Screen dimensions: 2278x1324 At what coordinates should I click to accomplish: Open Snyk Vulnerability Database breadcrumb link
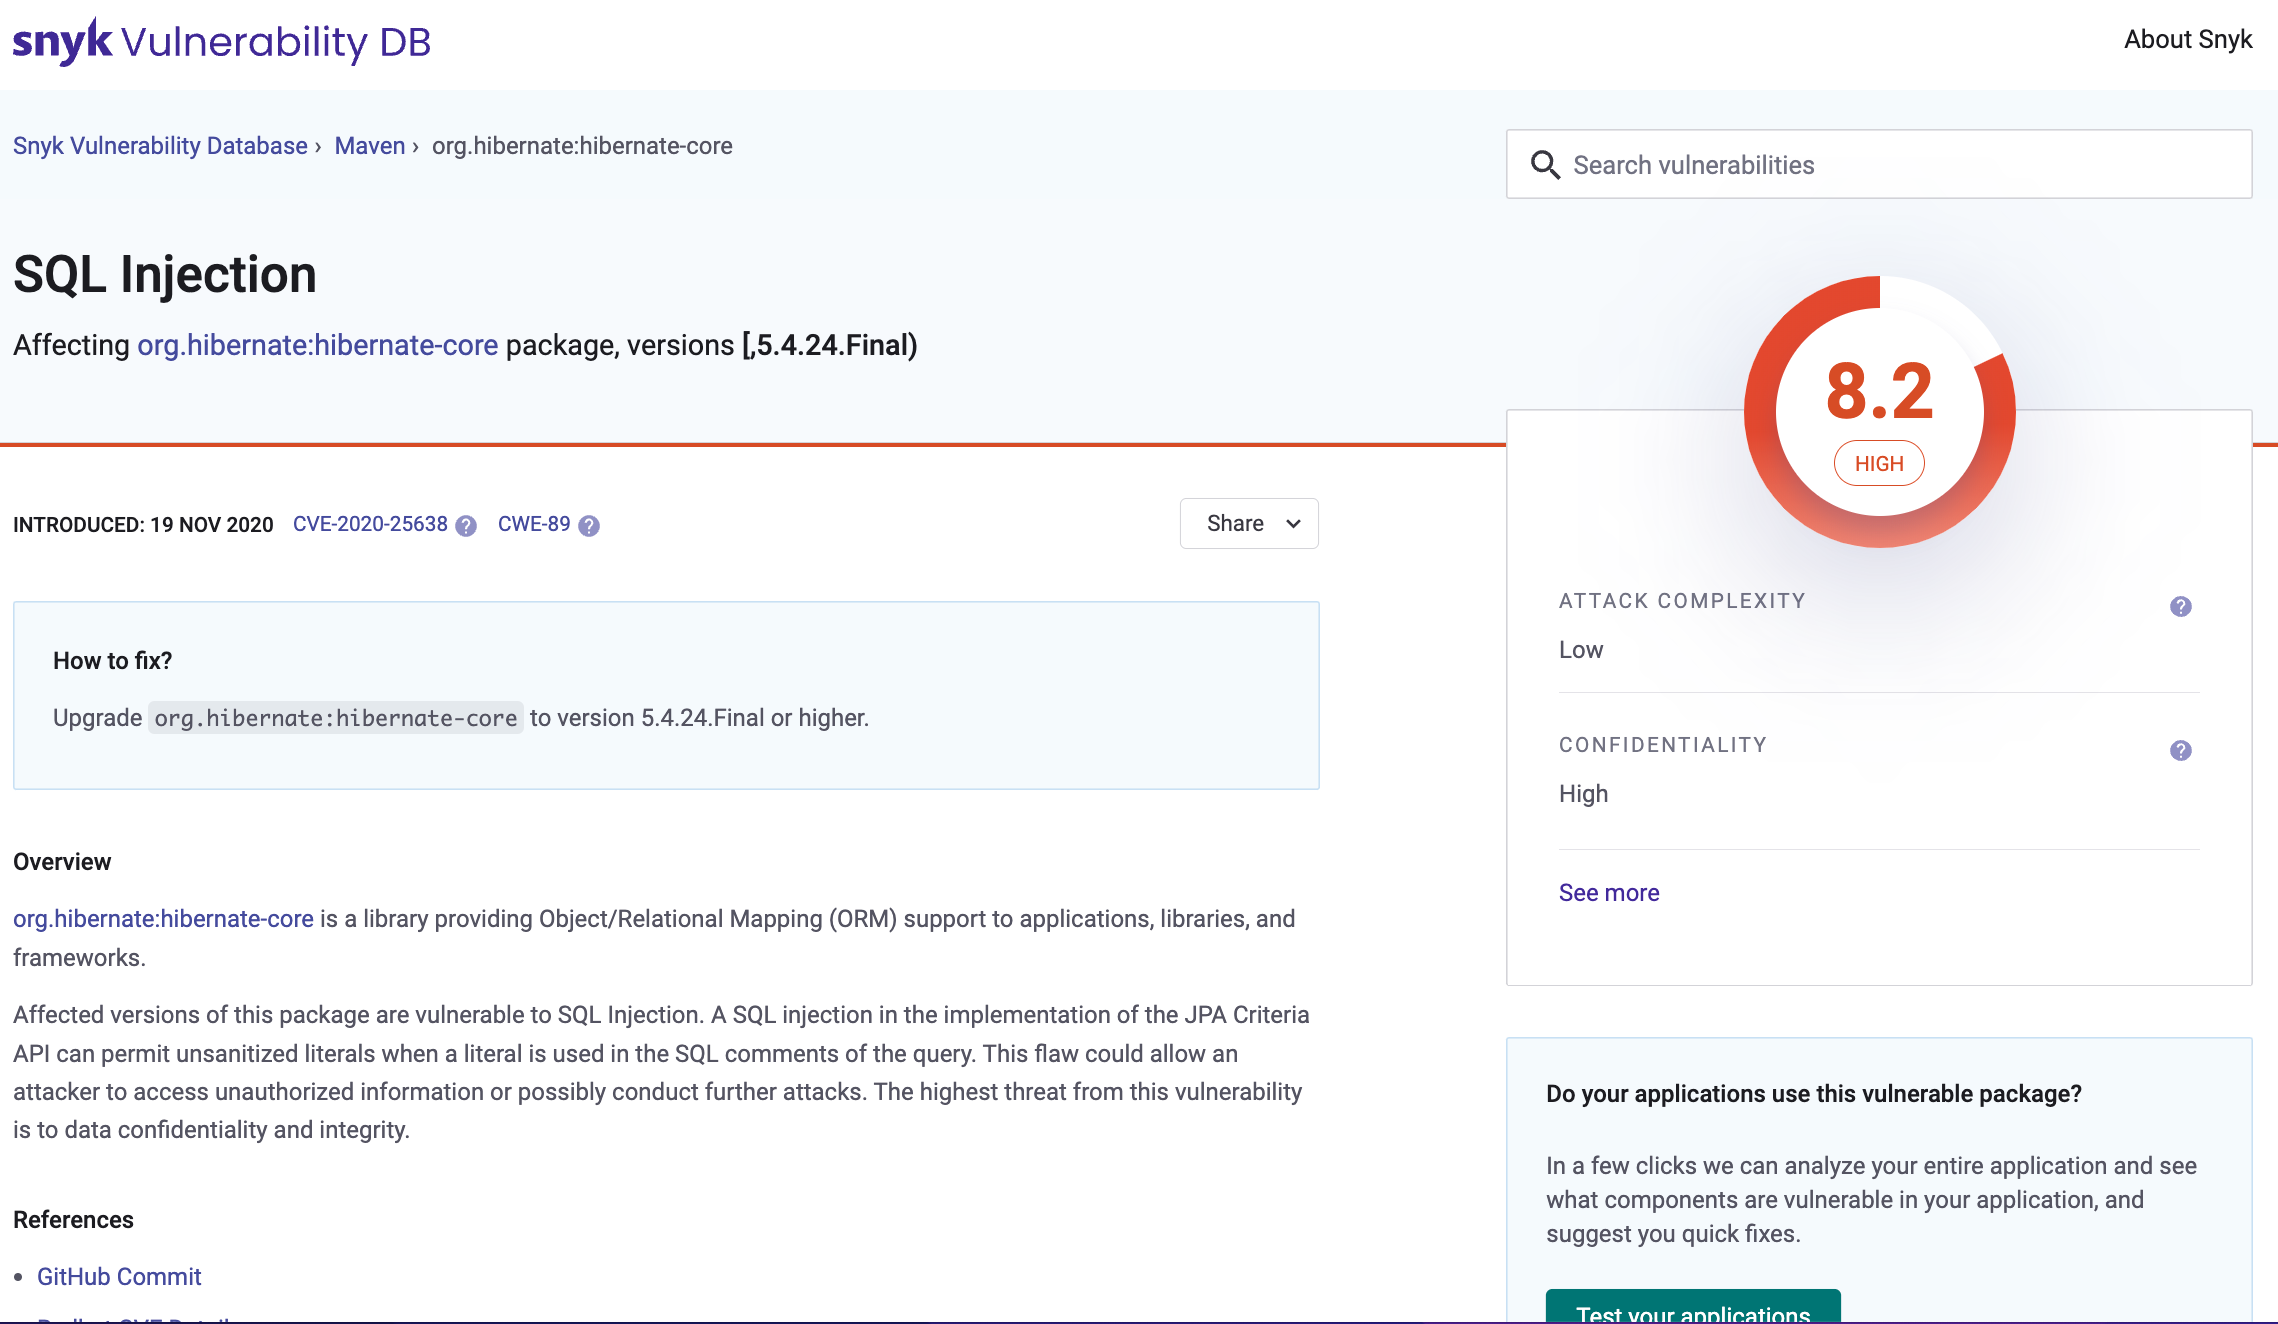[x=159, y=145]
